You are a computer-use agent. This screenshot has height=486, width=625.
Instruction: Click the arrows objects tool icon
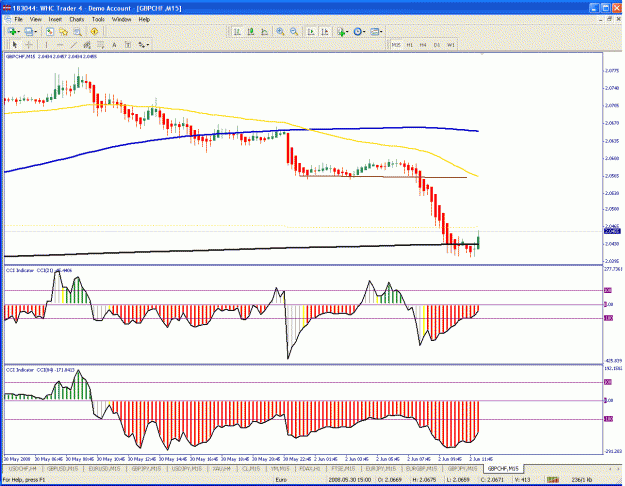[142, 45]
